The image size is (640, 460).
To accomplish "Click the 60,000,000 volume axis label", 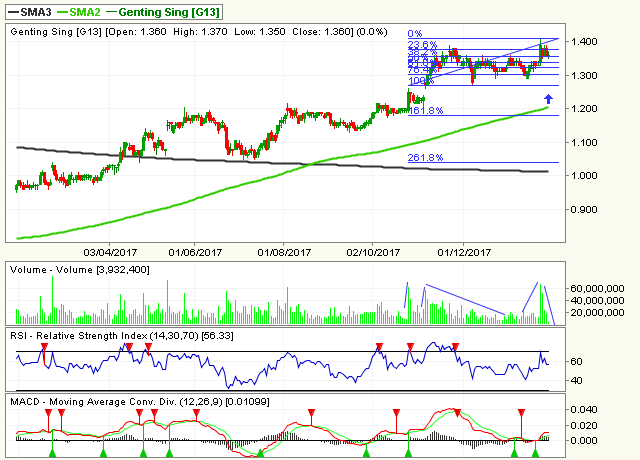I will [x=597, y=289].
